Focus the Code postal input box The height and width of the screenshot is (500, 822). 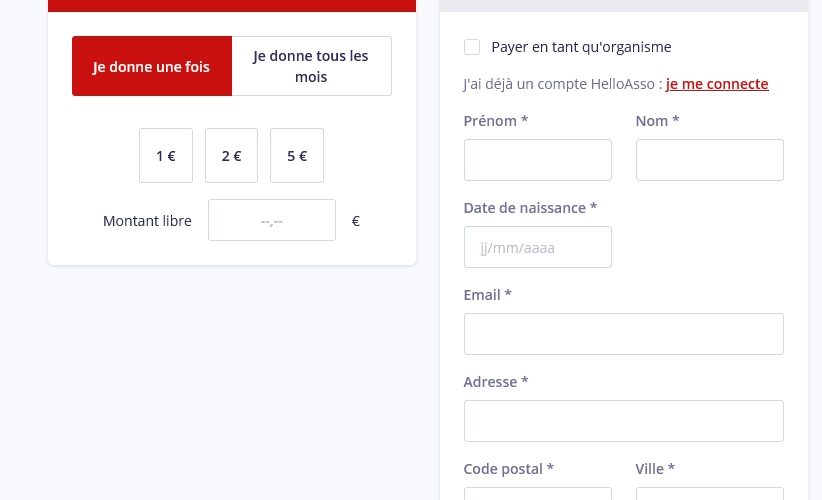537,494
